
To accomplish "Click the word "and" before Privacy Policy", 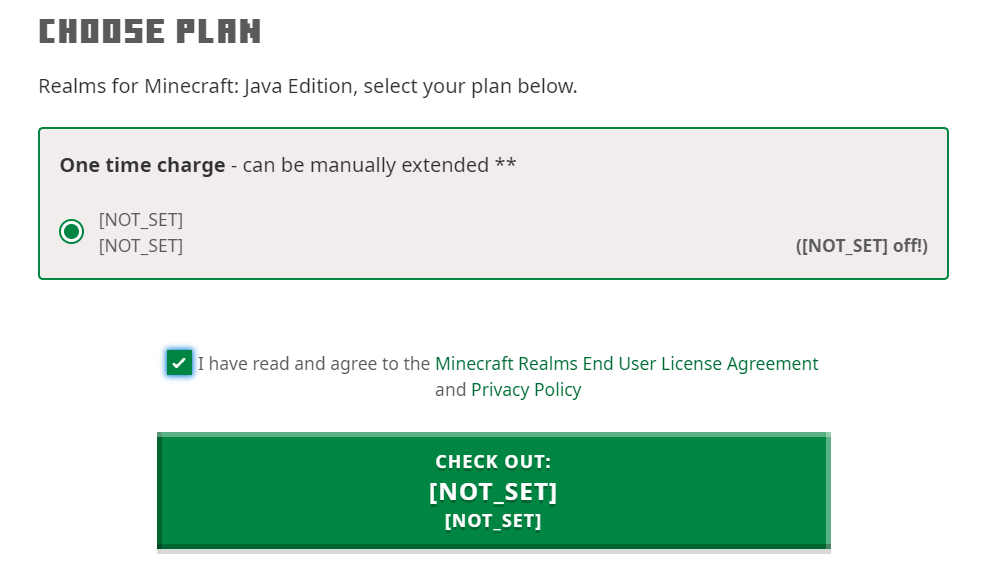I will [x=450, y=390].
